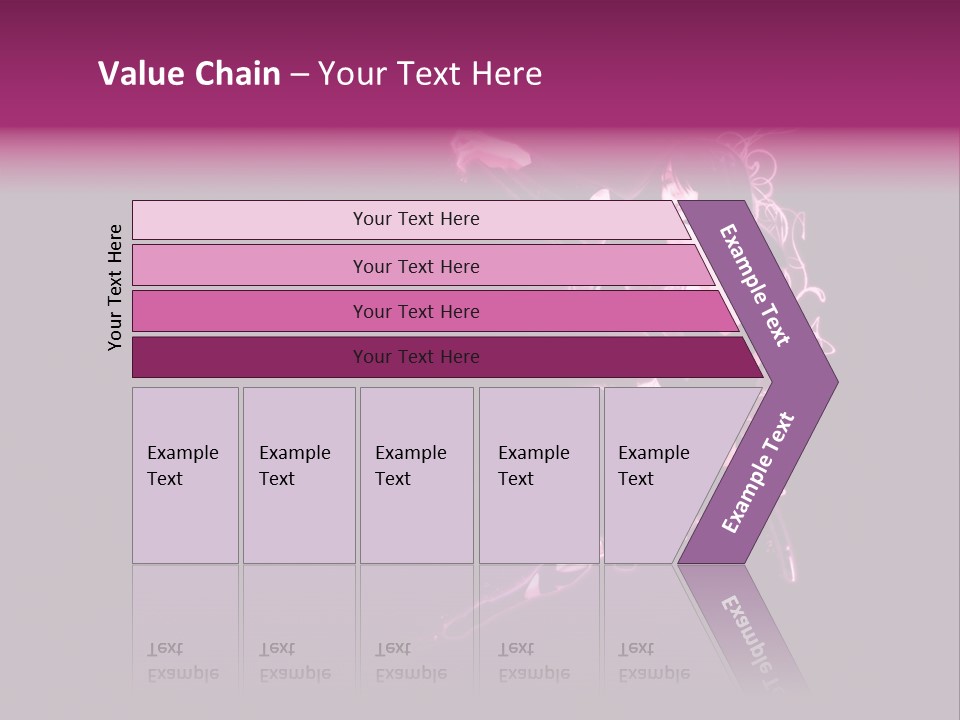Image resolution: width=960 pixels, height=720 pixels.
Task: Select the 'Value Chain – Your Text Here' title
Action: pyautogui.click(x=320, y=74)
